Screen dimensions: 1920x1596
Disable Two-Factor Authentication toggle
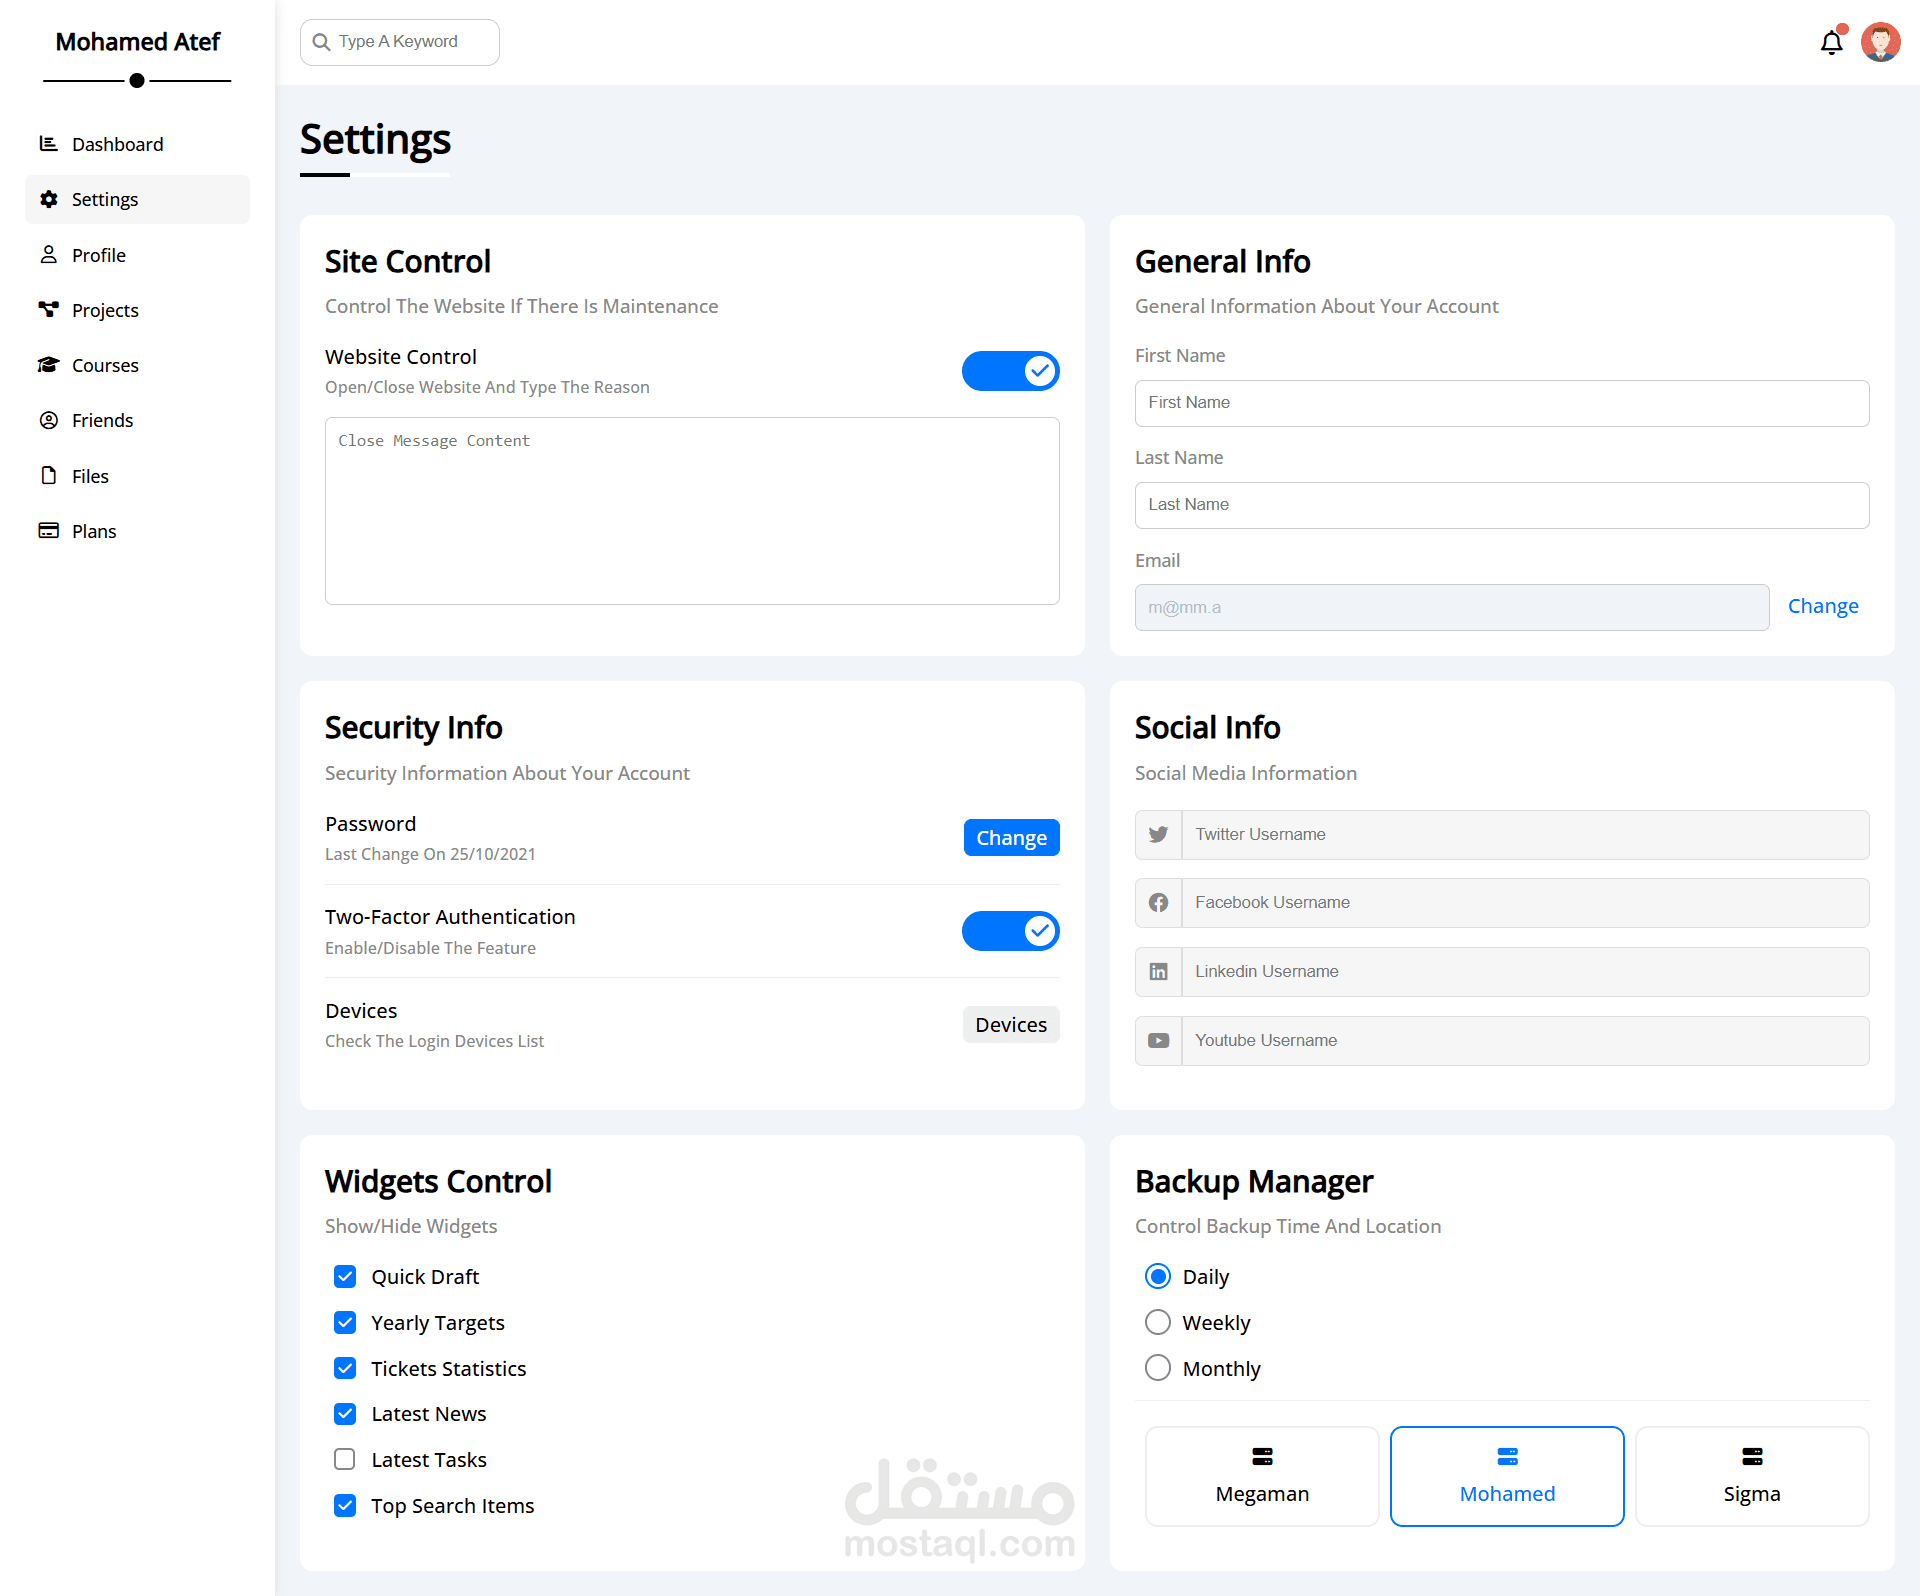tap(1010, 931)
